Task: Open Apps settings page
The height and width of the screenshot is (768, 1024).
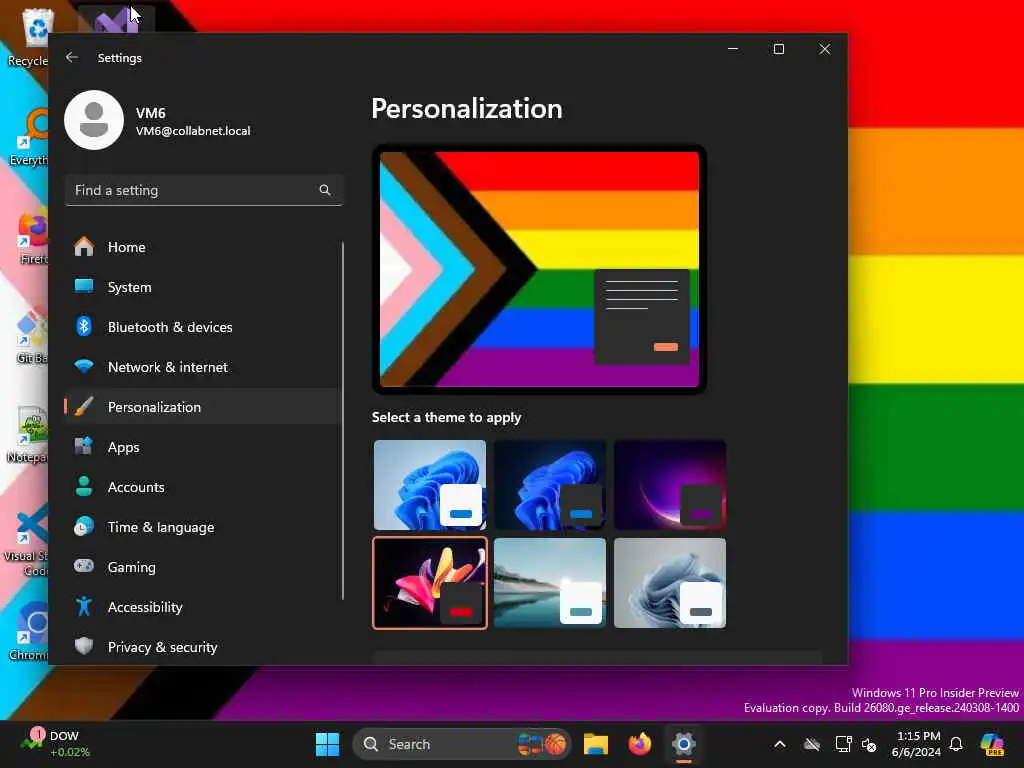Action: pos(203,447)
